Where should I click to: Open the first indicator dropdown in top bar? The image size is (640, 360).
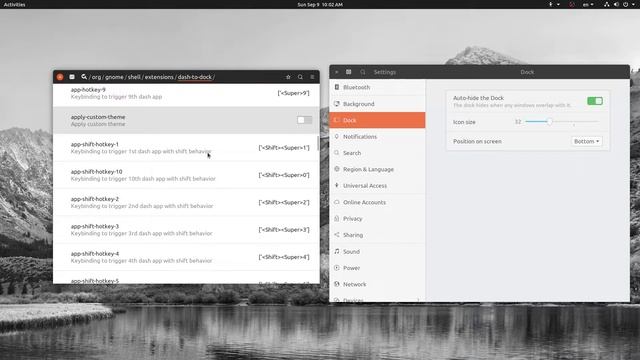554,4
